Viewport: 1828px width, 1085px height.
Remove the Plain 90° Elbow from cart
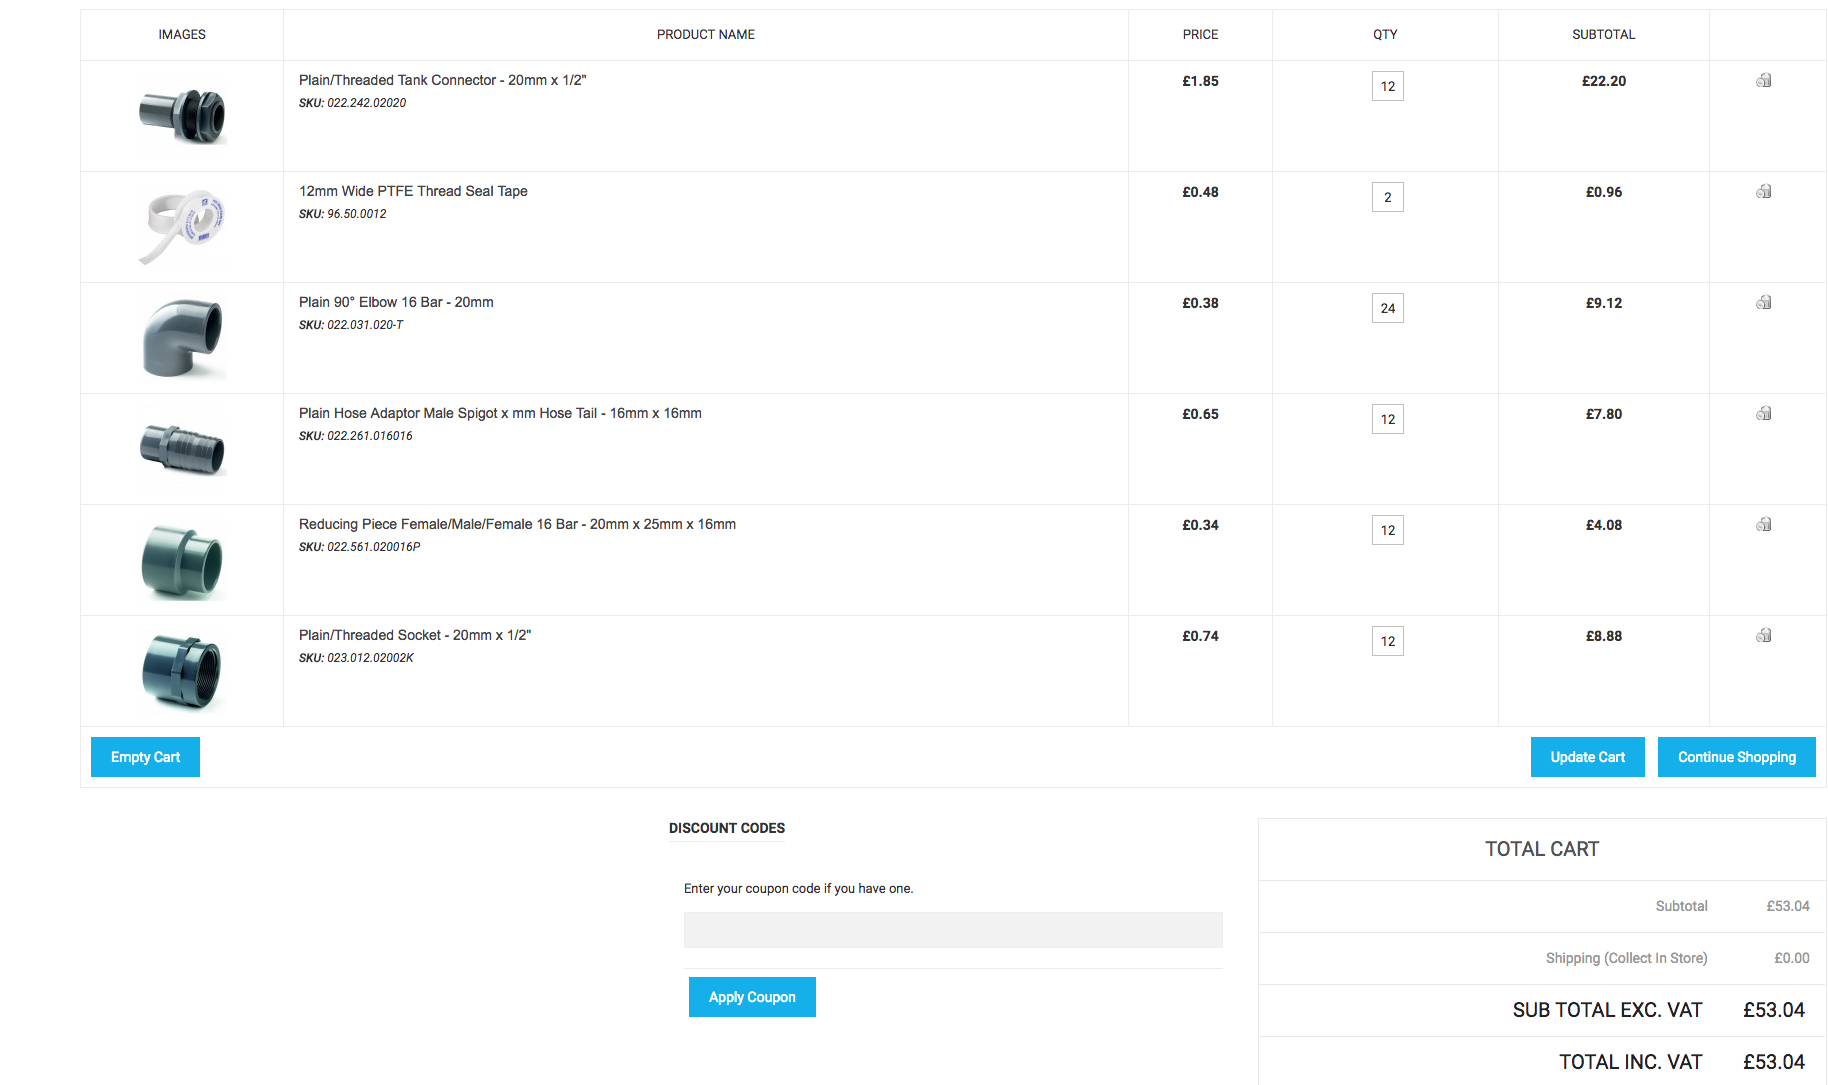(x=1764, y=303)
